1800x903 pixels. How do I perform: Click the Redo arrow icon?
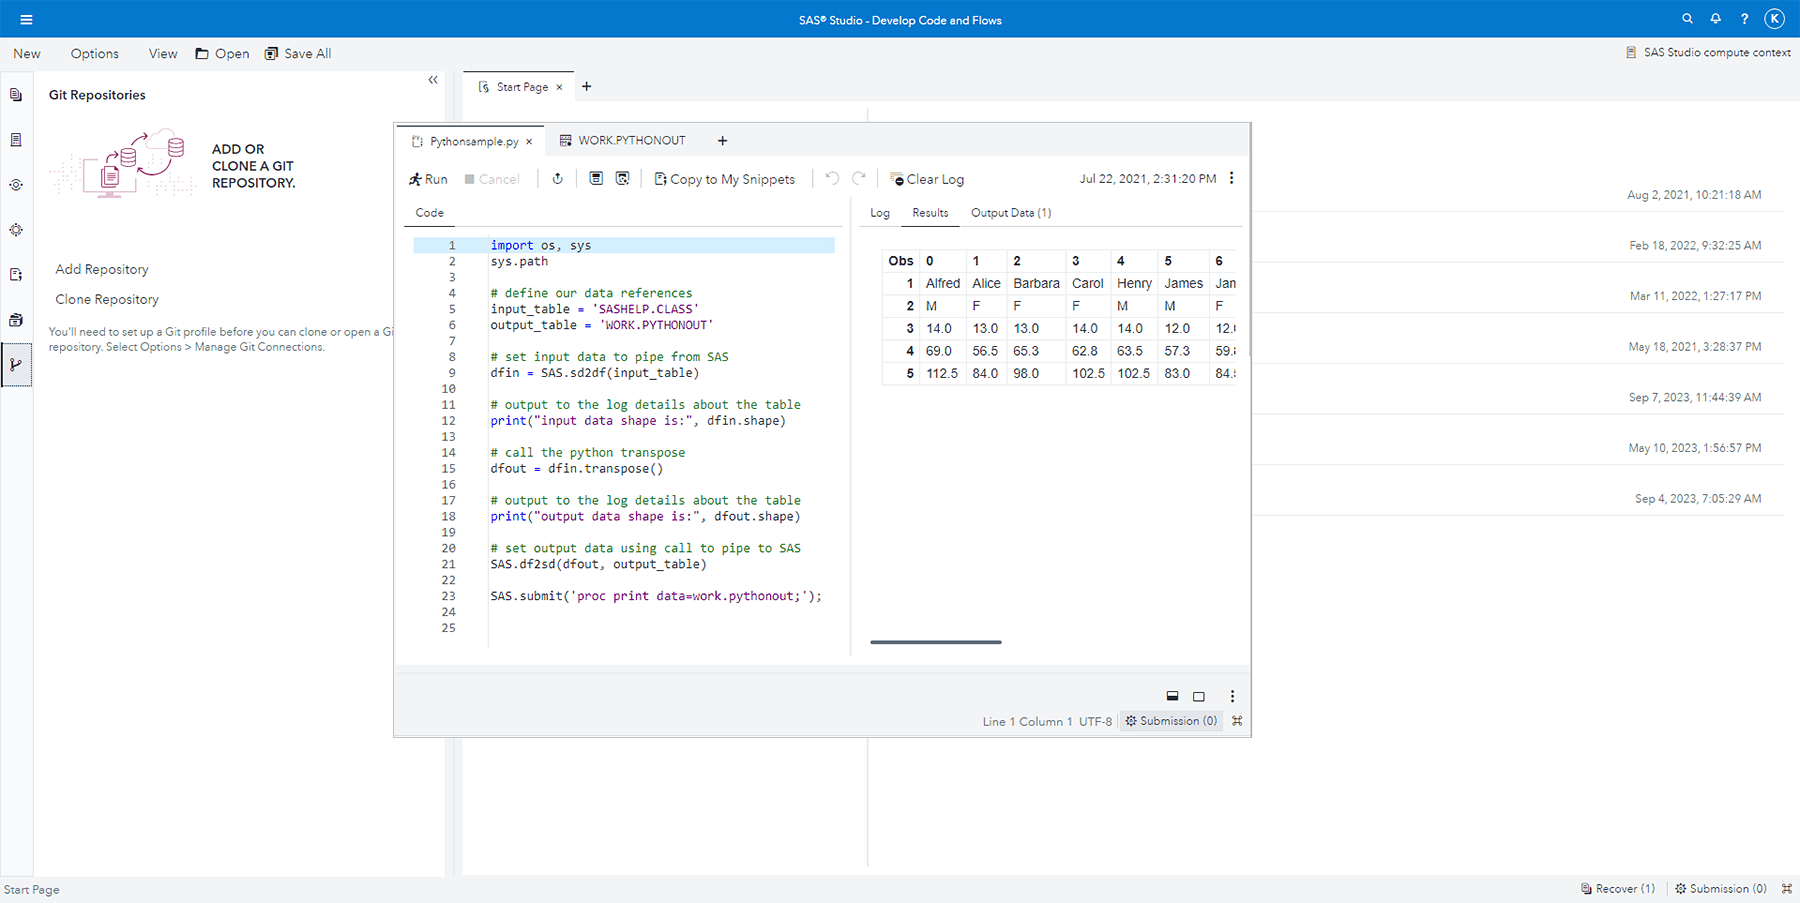coord(859,178)
